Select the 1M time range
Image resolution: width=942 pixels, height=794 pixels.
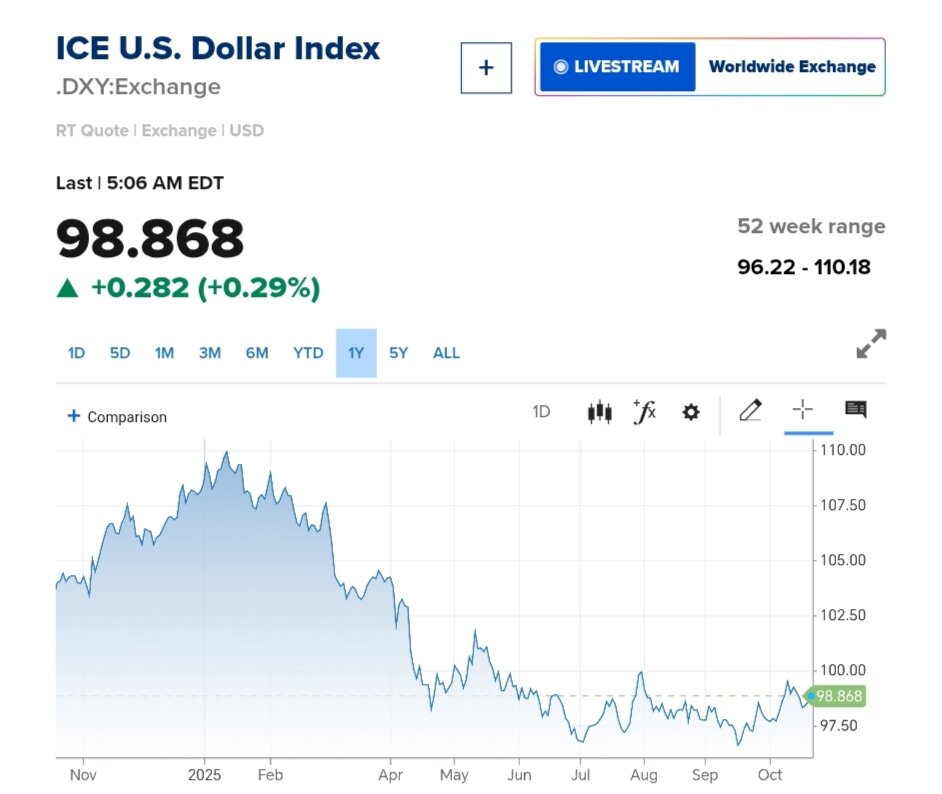[164, 353]
